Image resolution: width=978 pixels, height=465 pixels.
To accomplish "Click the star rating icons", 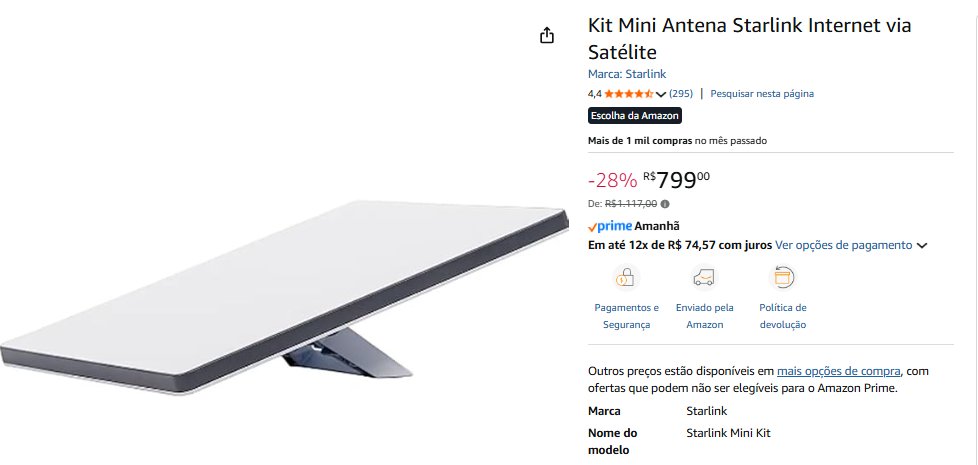I will click(x=628, y=94).
